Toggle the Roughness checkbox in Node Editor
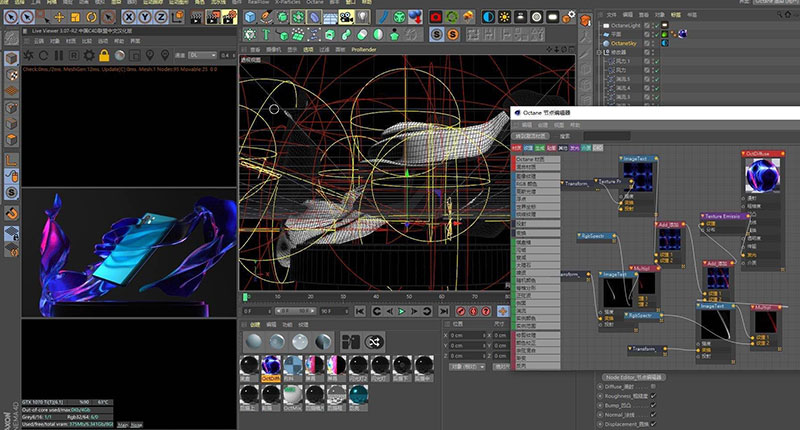 (x=653, y=396)
